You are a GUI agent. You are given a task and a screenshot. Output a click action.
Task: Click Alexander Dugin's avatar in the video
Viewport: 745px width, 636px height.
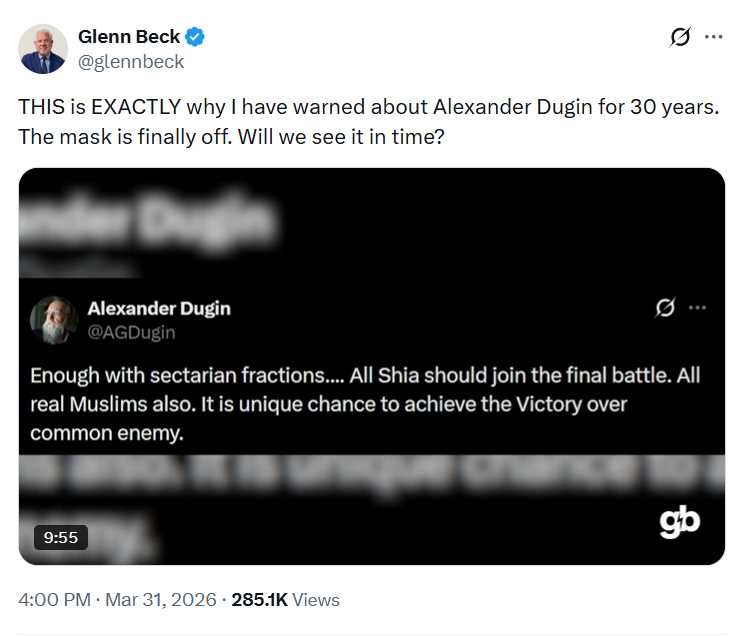pyautogui.click(x=54, y=319)
